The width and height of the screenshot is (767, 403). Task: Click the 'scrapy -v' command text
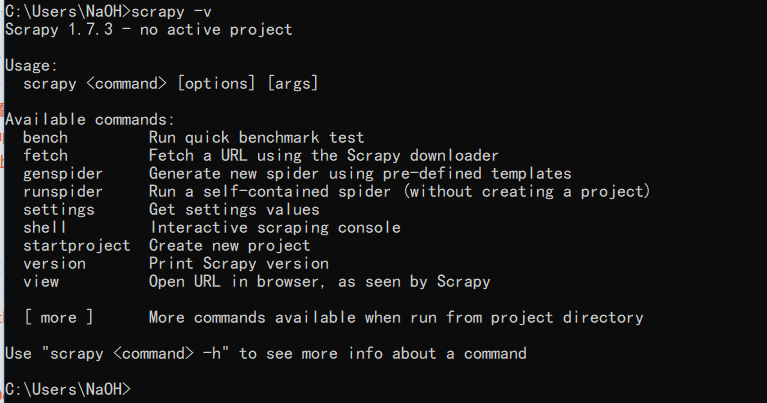click(x=171, y=12)
